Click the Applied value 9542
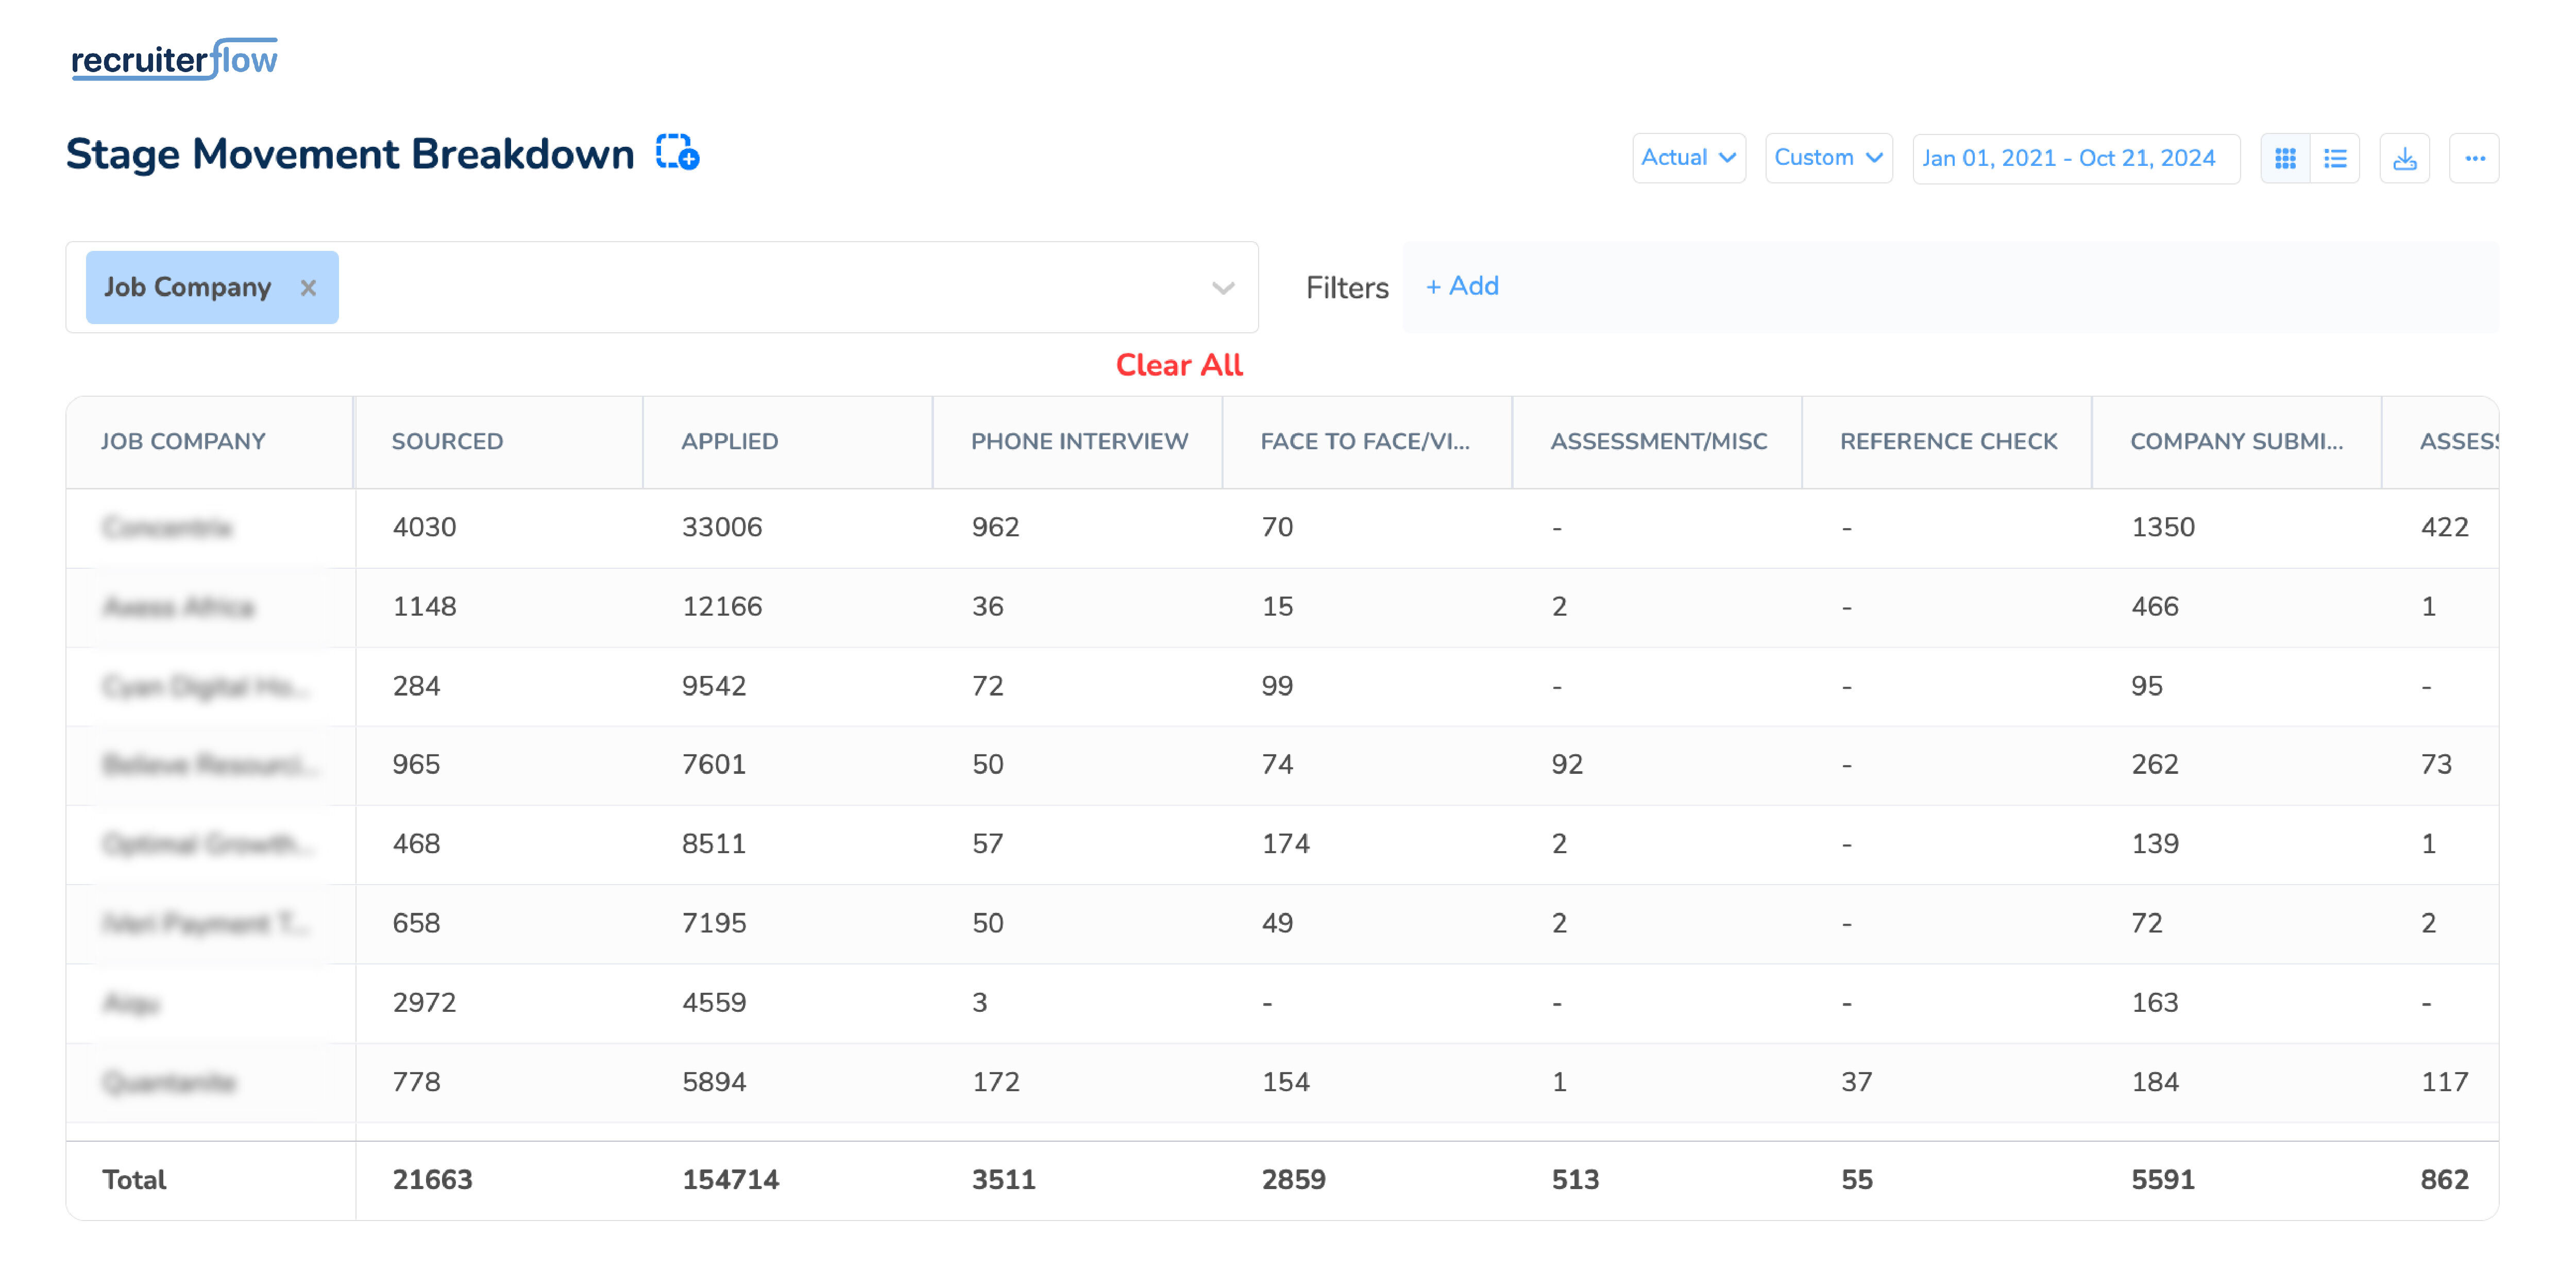Image resolution: width=2576 pixels, height=1288 pixels. tap(714, 686)
